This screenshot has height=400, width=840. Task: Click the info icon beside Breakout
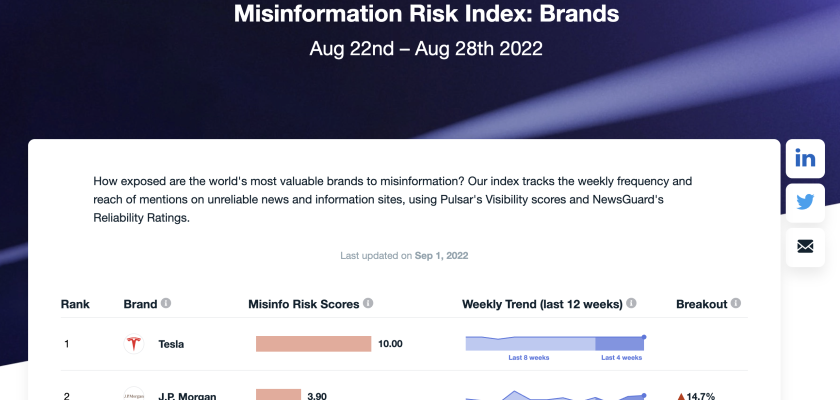click(736, 303)
